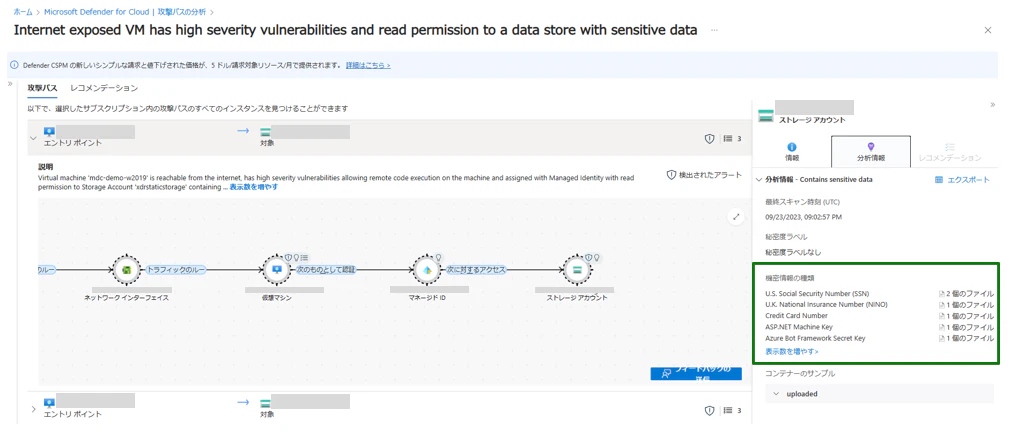Click 表示数を増やす> under sensitive info types
1023x434 pixels.
click(792, 351)
